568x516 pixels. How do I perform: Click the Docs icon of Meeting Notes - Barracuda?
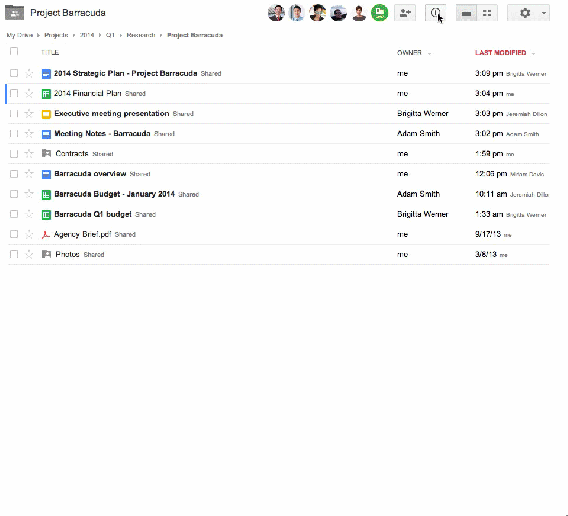[46, 134]
